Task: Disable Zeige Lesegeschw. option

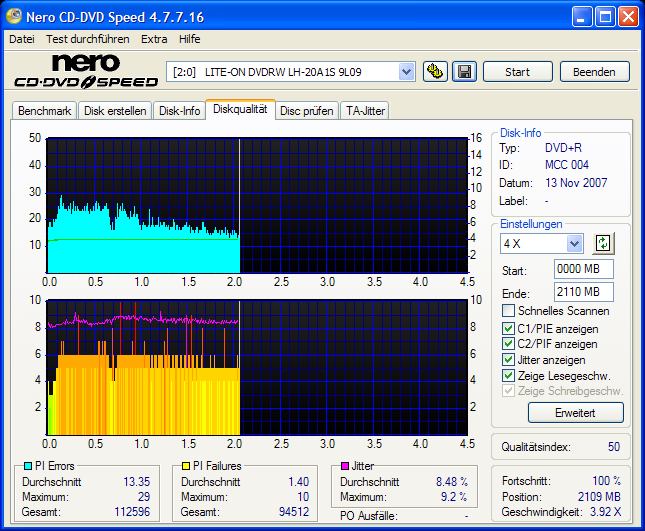Action: click(509, 376)
